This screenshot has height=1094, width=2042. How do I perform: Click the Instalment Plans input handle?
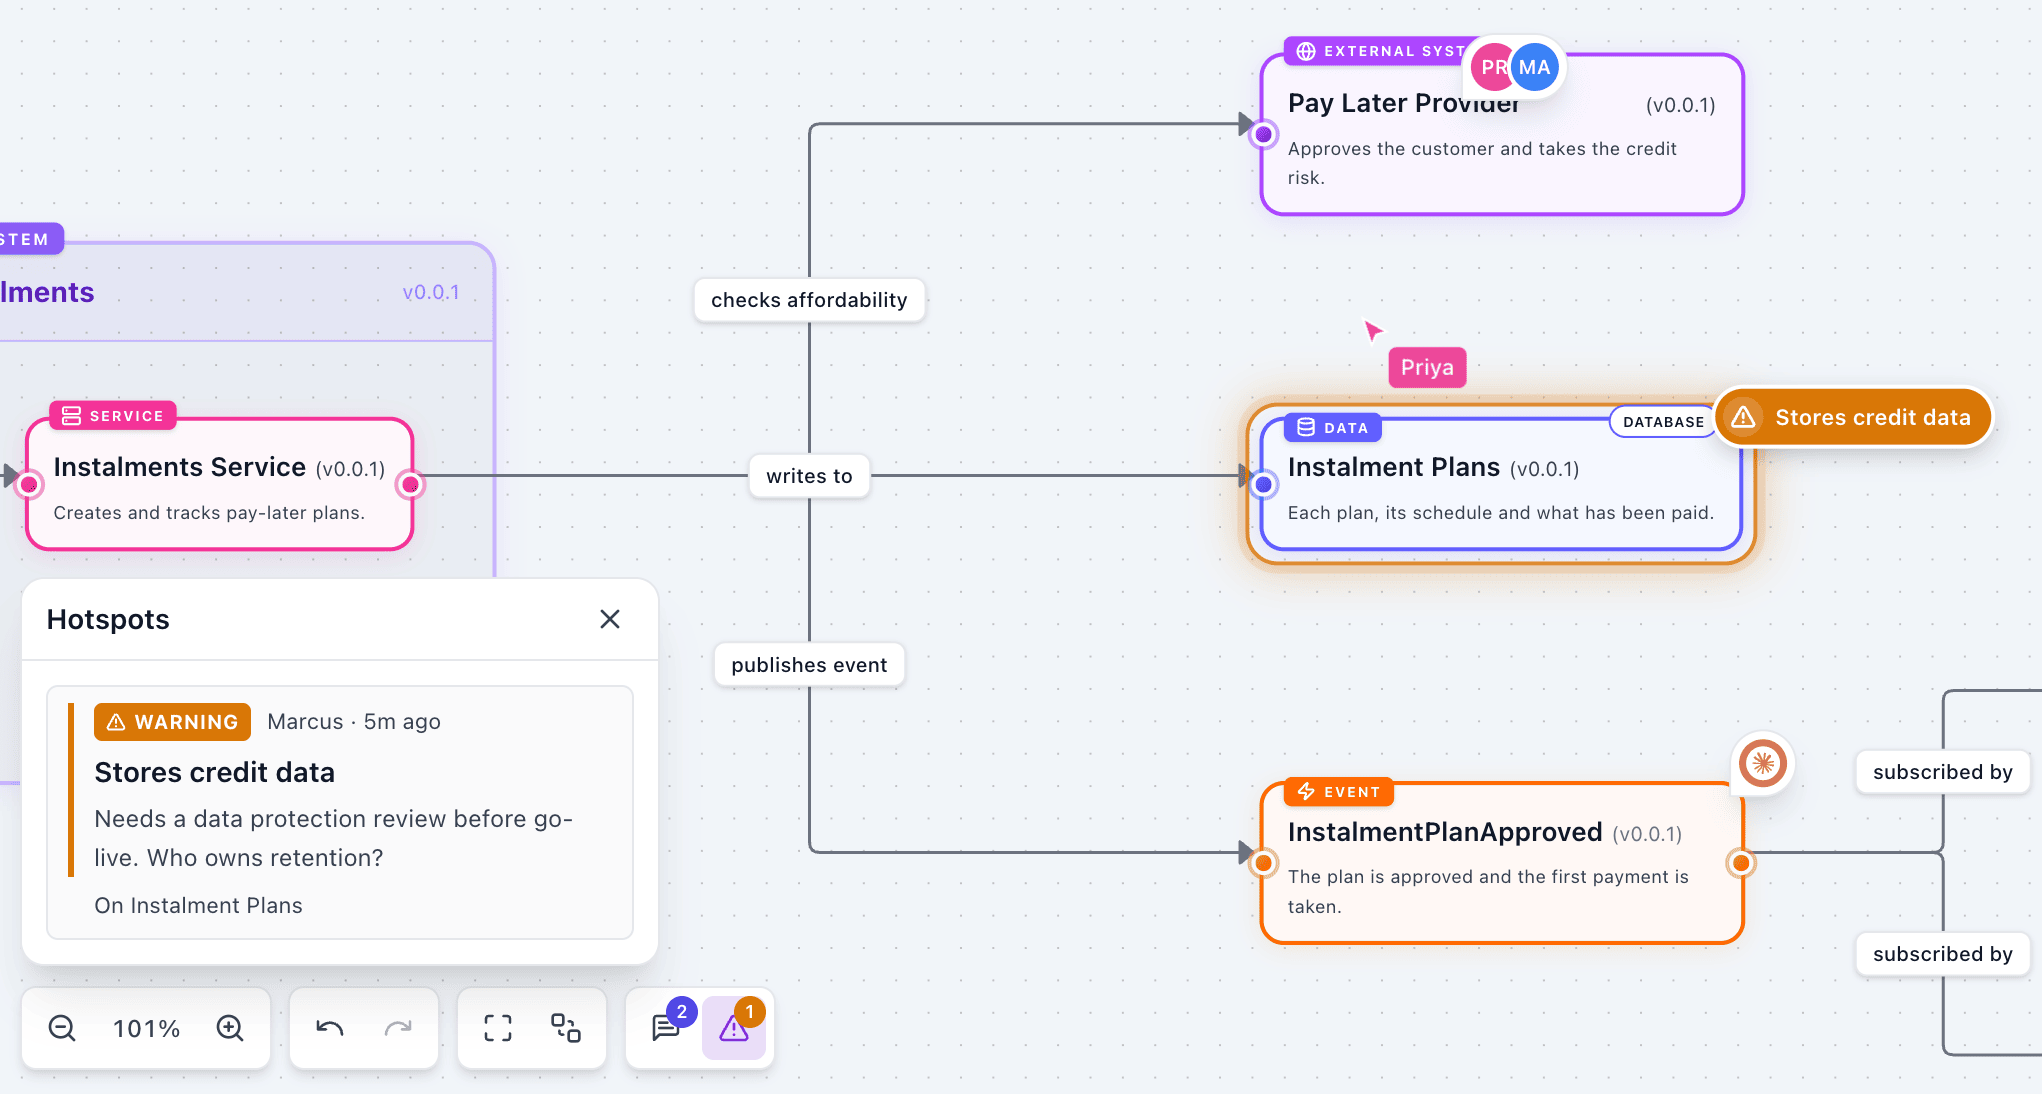pyautogui.click(x=1264, y=485)
